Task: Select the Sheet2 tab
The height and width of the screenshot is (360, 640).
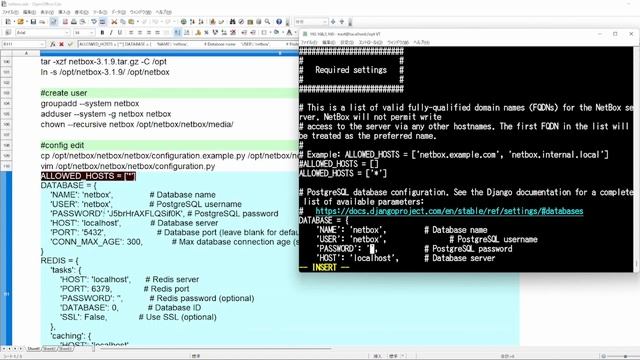Action: click(49, 349)
